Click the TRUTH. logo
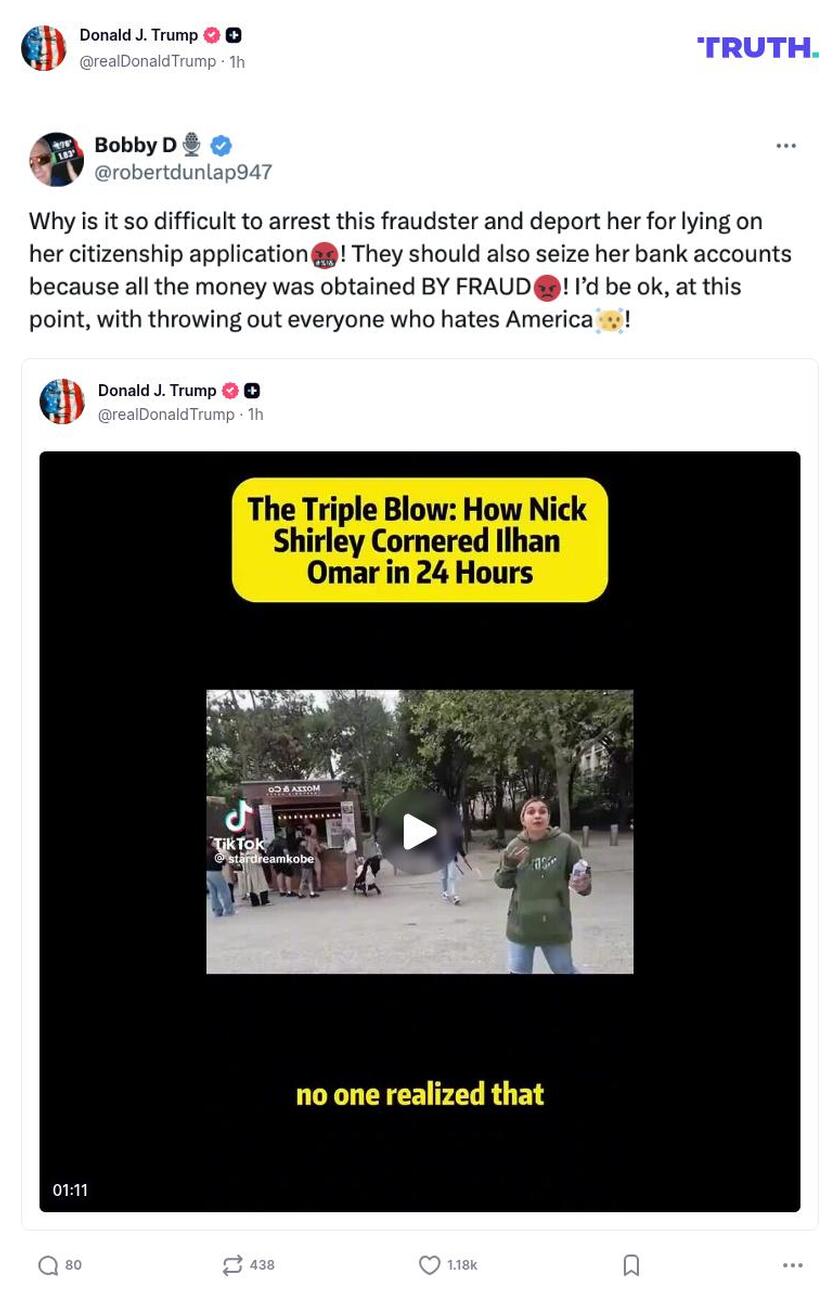This screenshot has width=840, height=1307. (x=757, y=47)
